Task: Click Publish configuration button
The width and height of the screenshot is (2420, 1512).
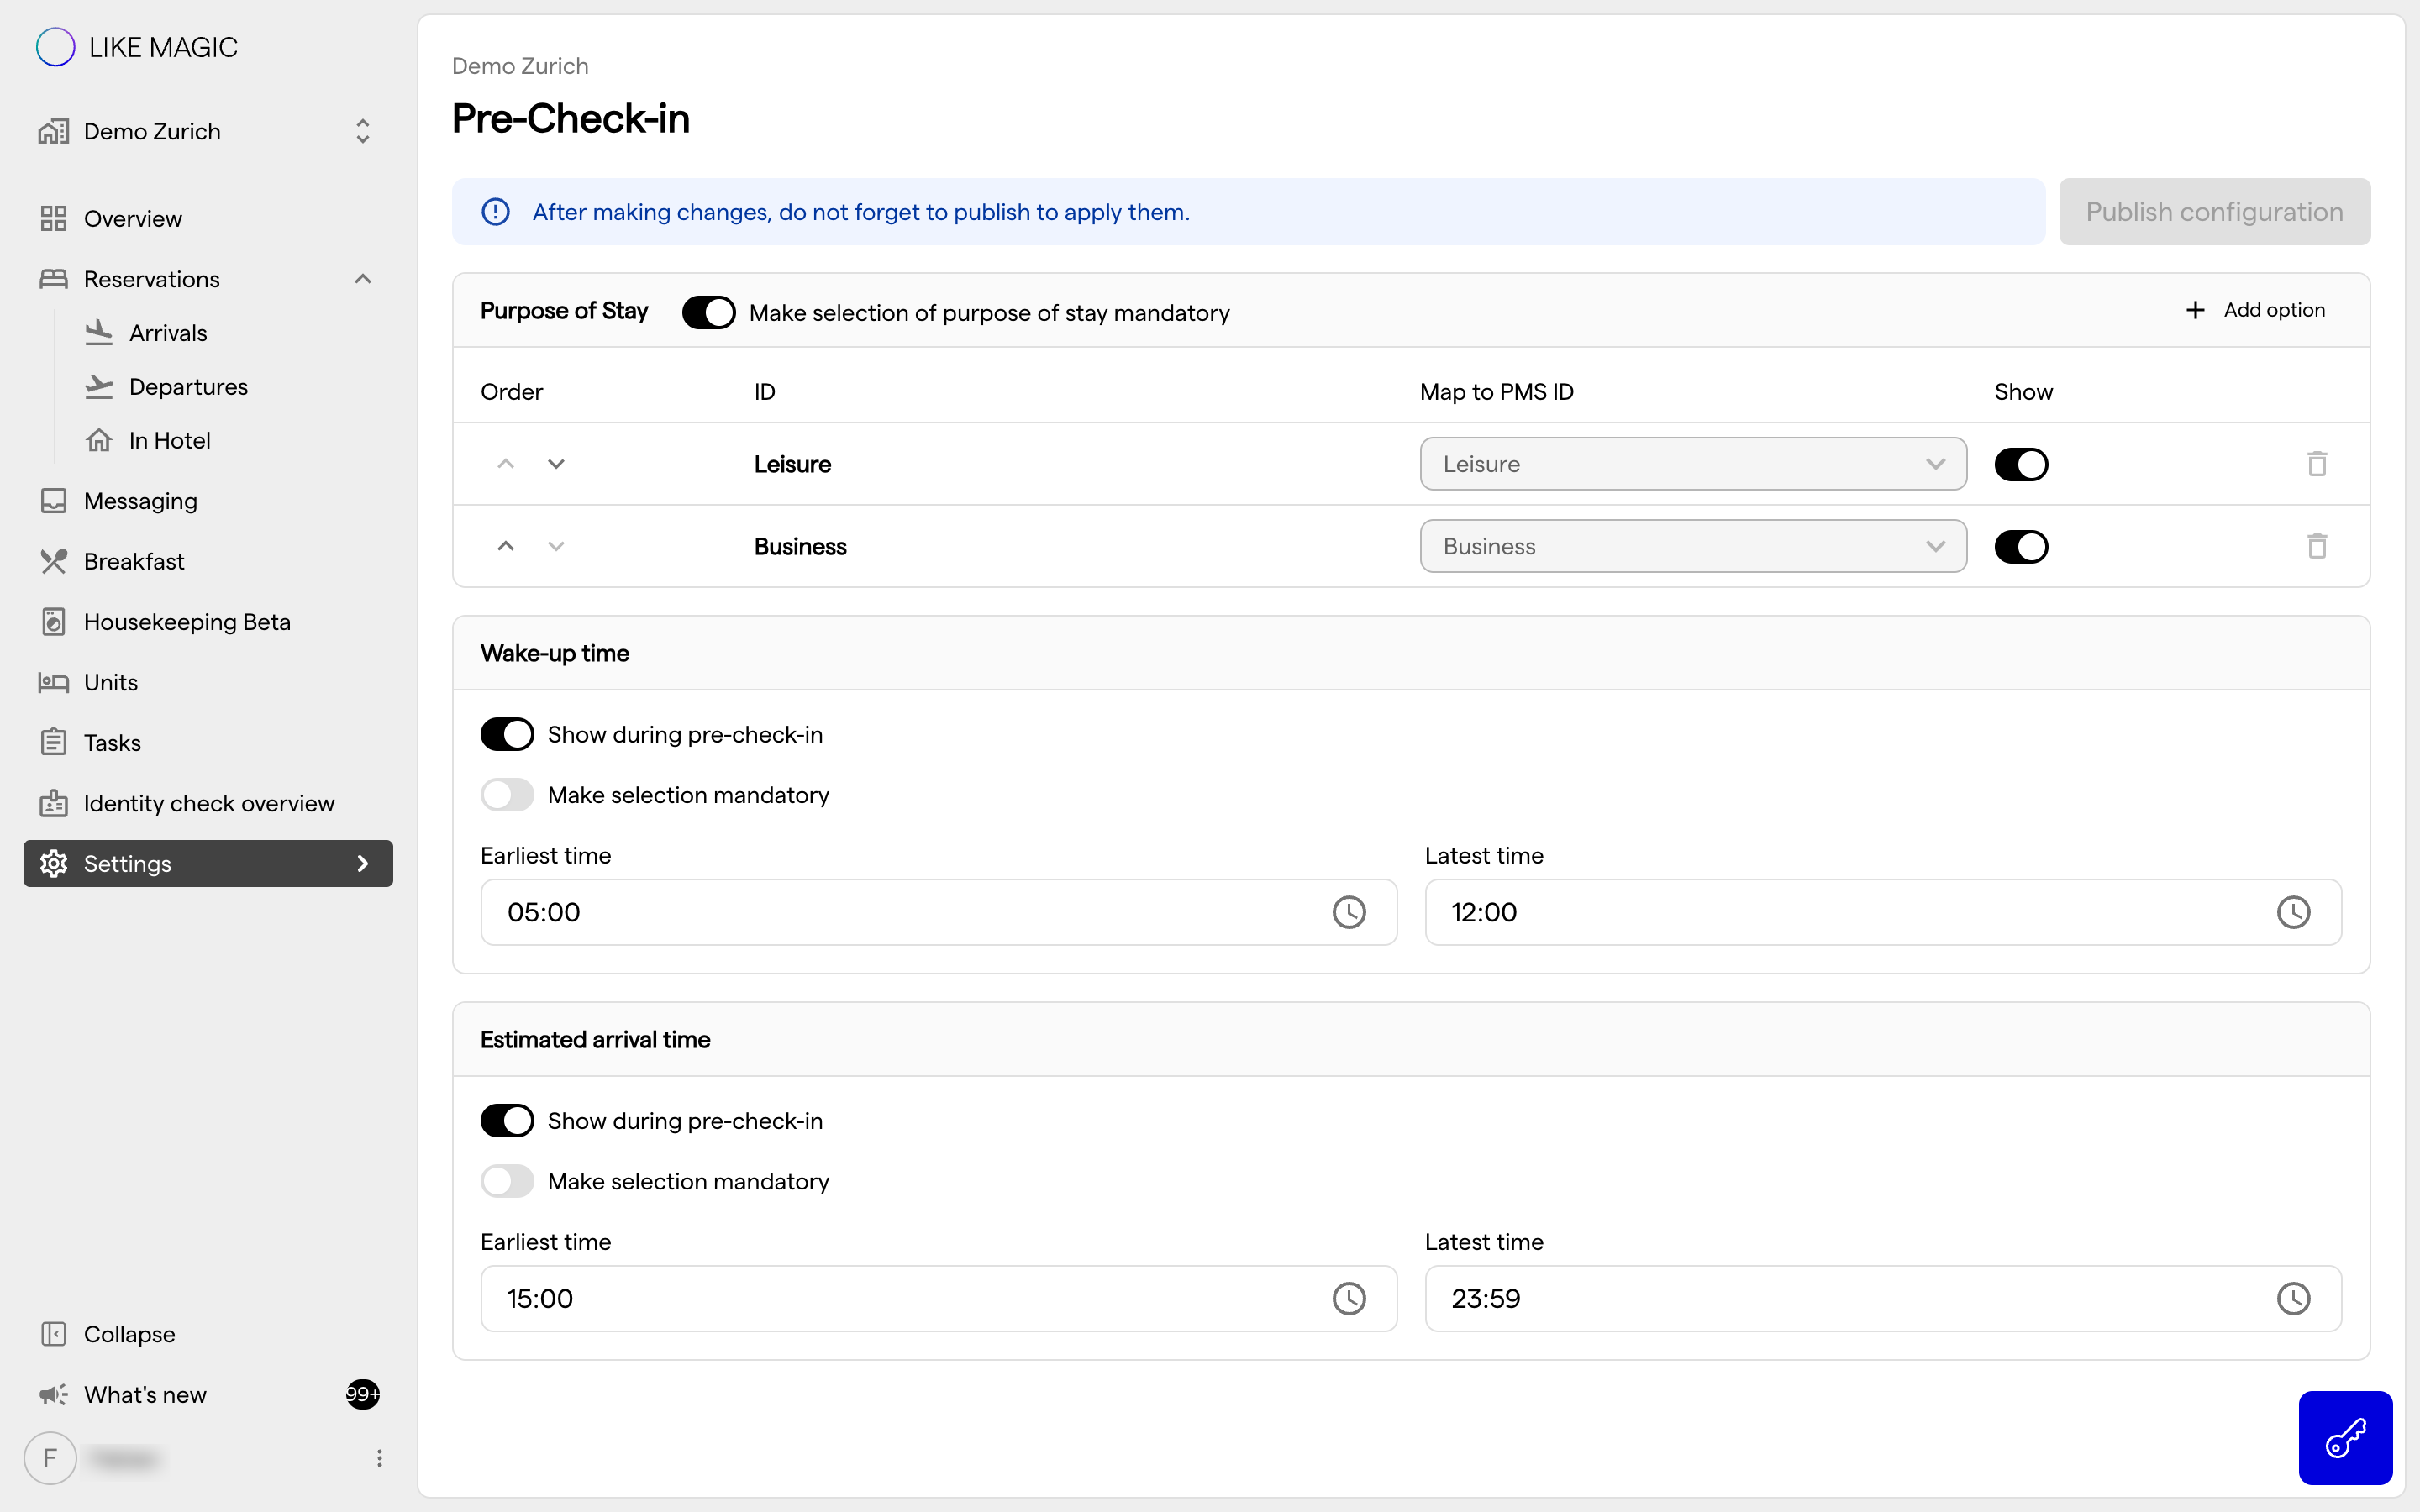Action: [2214, 212]
